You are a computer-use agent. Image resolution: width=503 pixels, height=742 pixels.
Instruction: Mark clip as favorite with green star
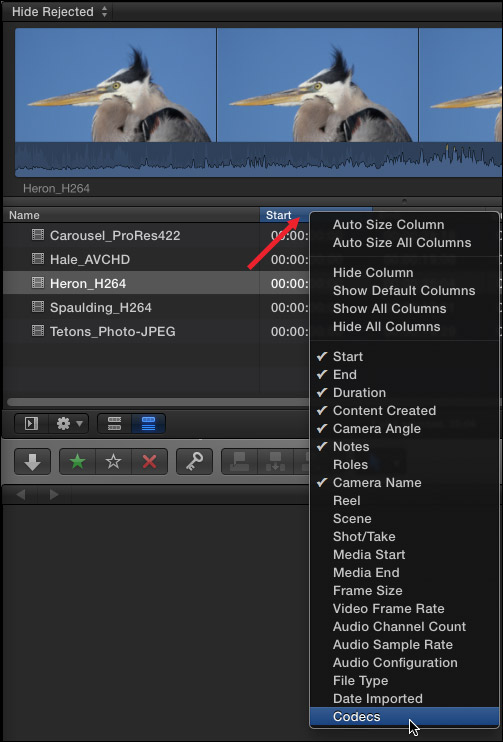click(x=77, y=461)
